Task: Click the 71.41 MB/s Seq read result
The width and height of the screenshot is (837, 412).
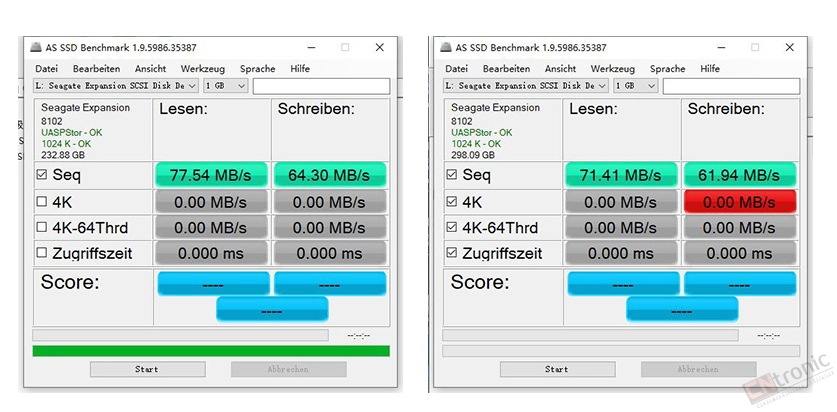Action: (621, 175)
